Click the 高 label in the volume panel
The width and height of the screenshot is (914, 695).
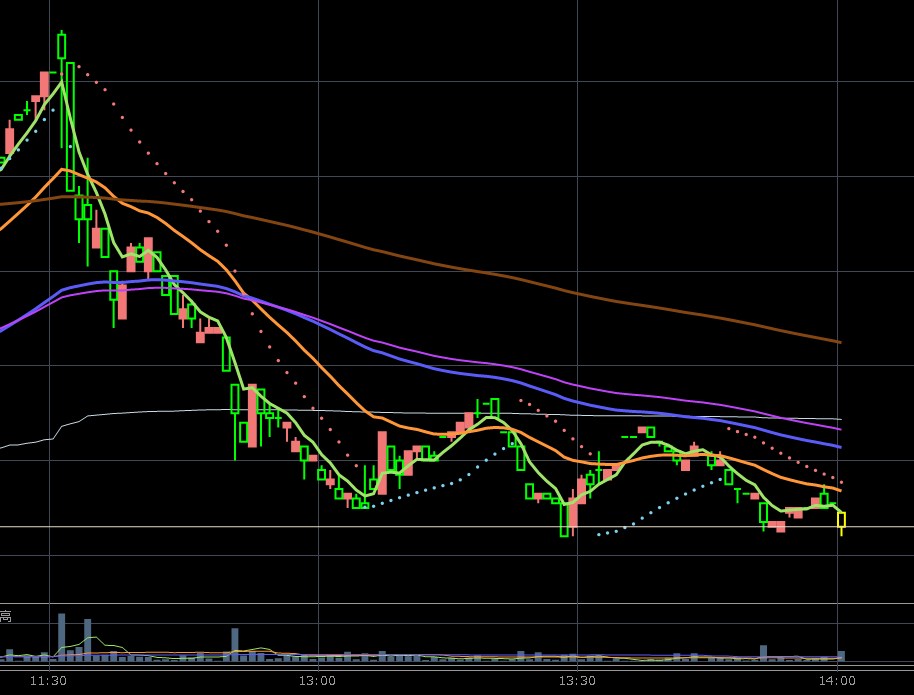point(6,617)
